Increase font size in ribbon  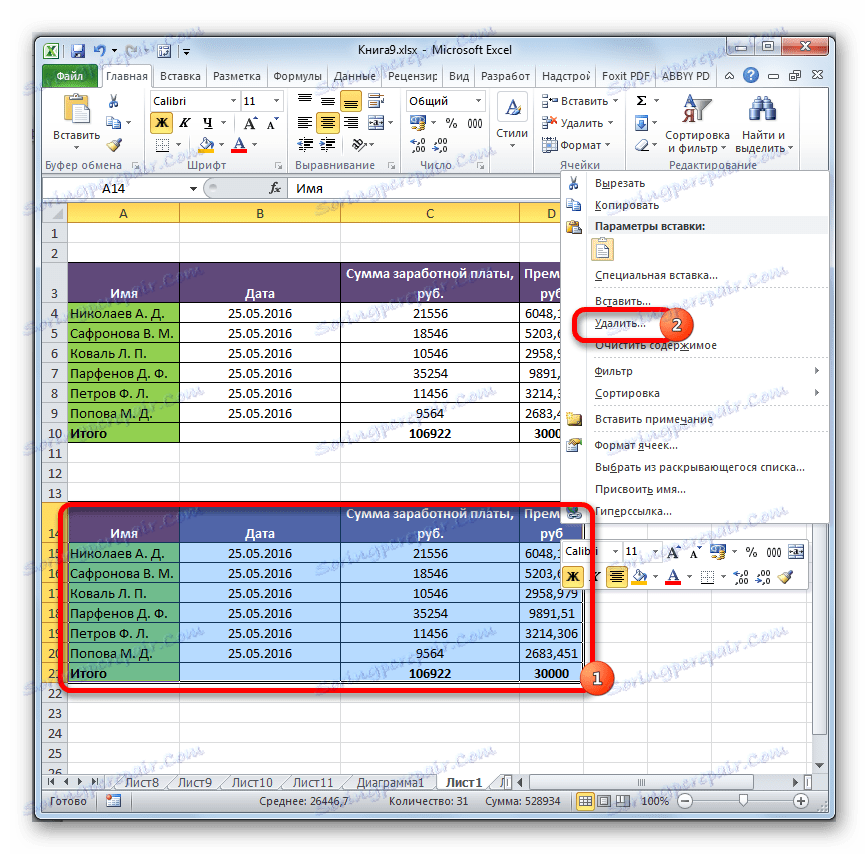click(250, 123)
